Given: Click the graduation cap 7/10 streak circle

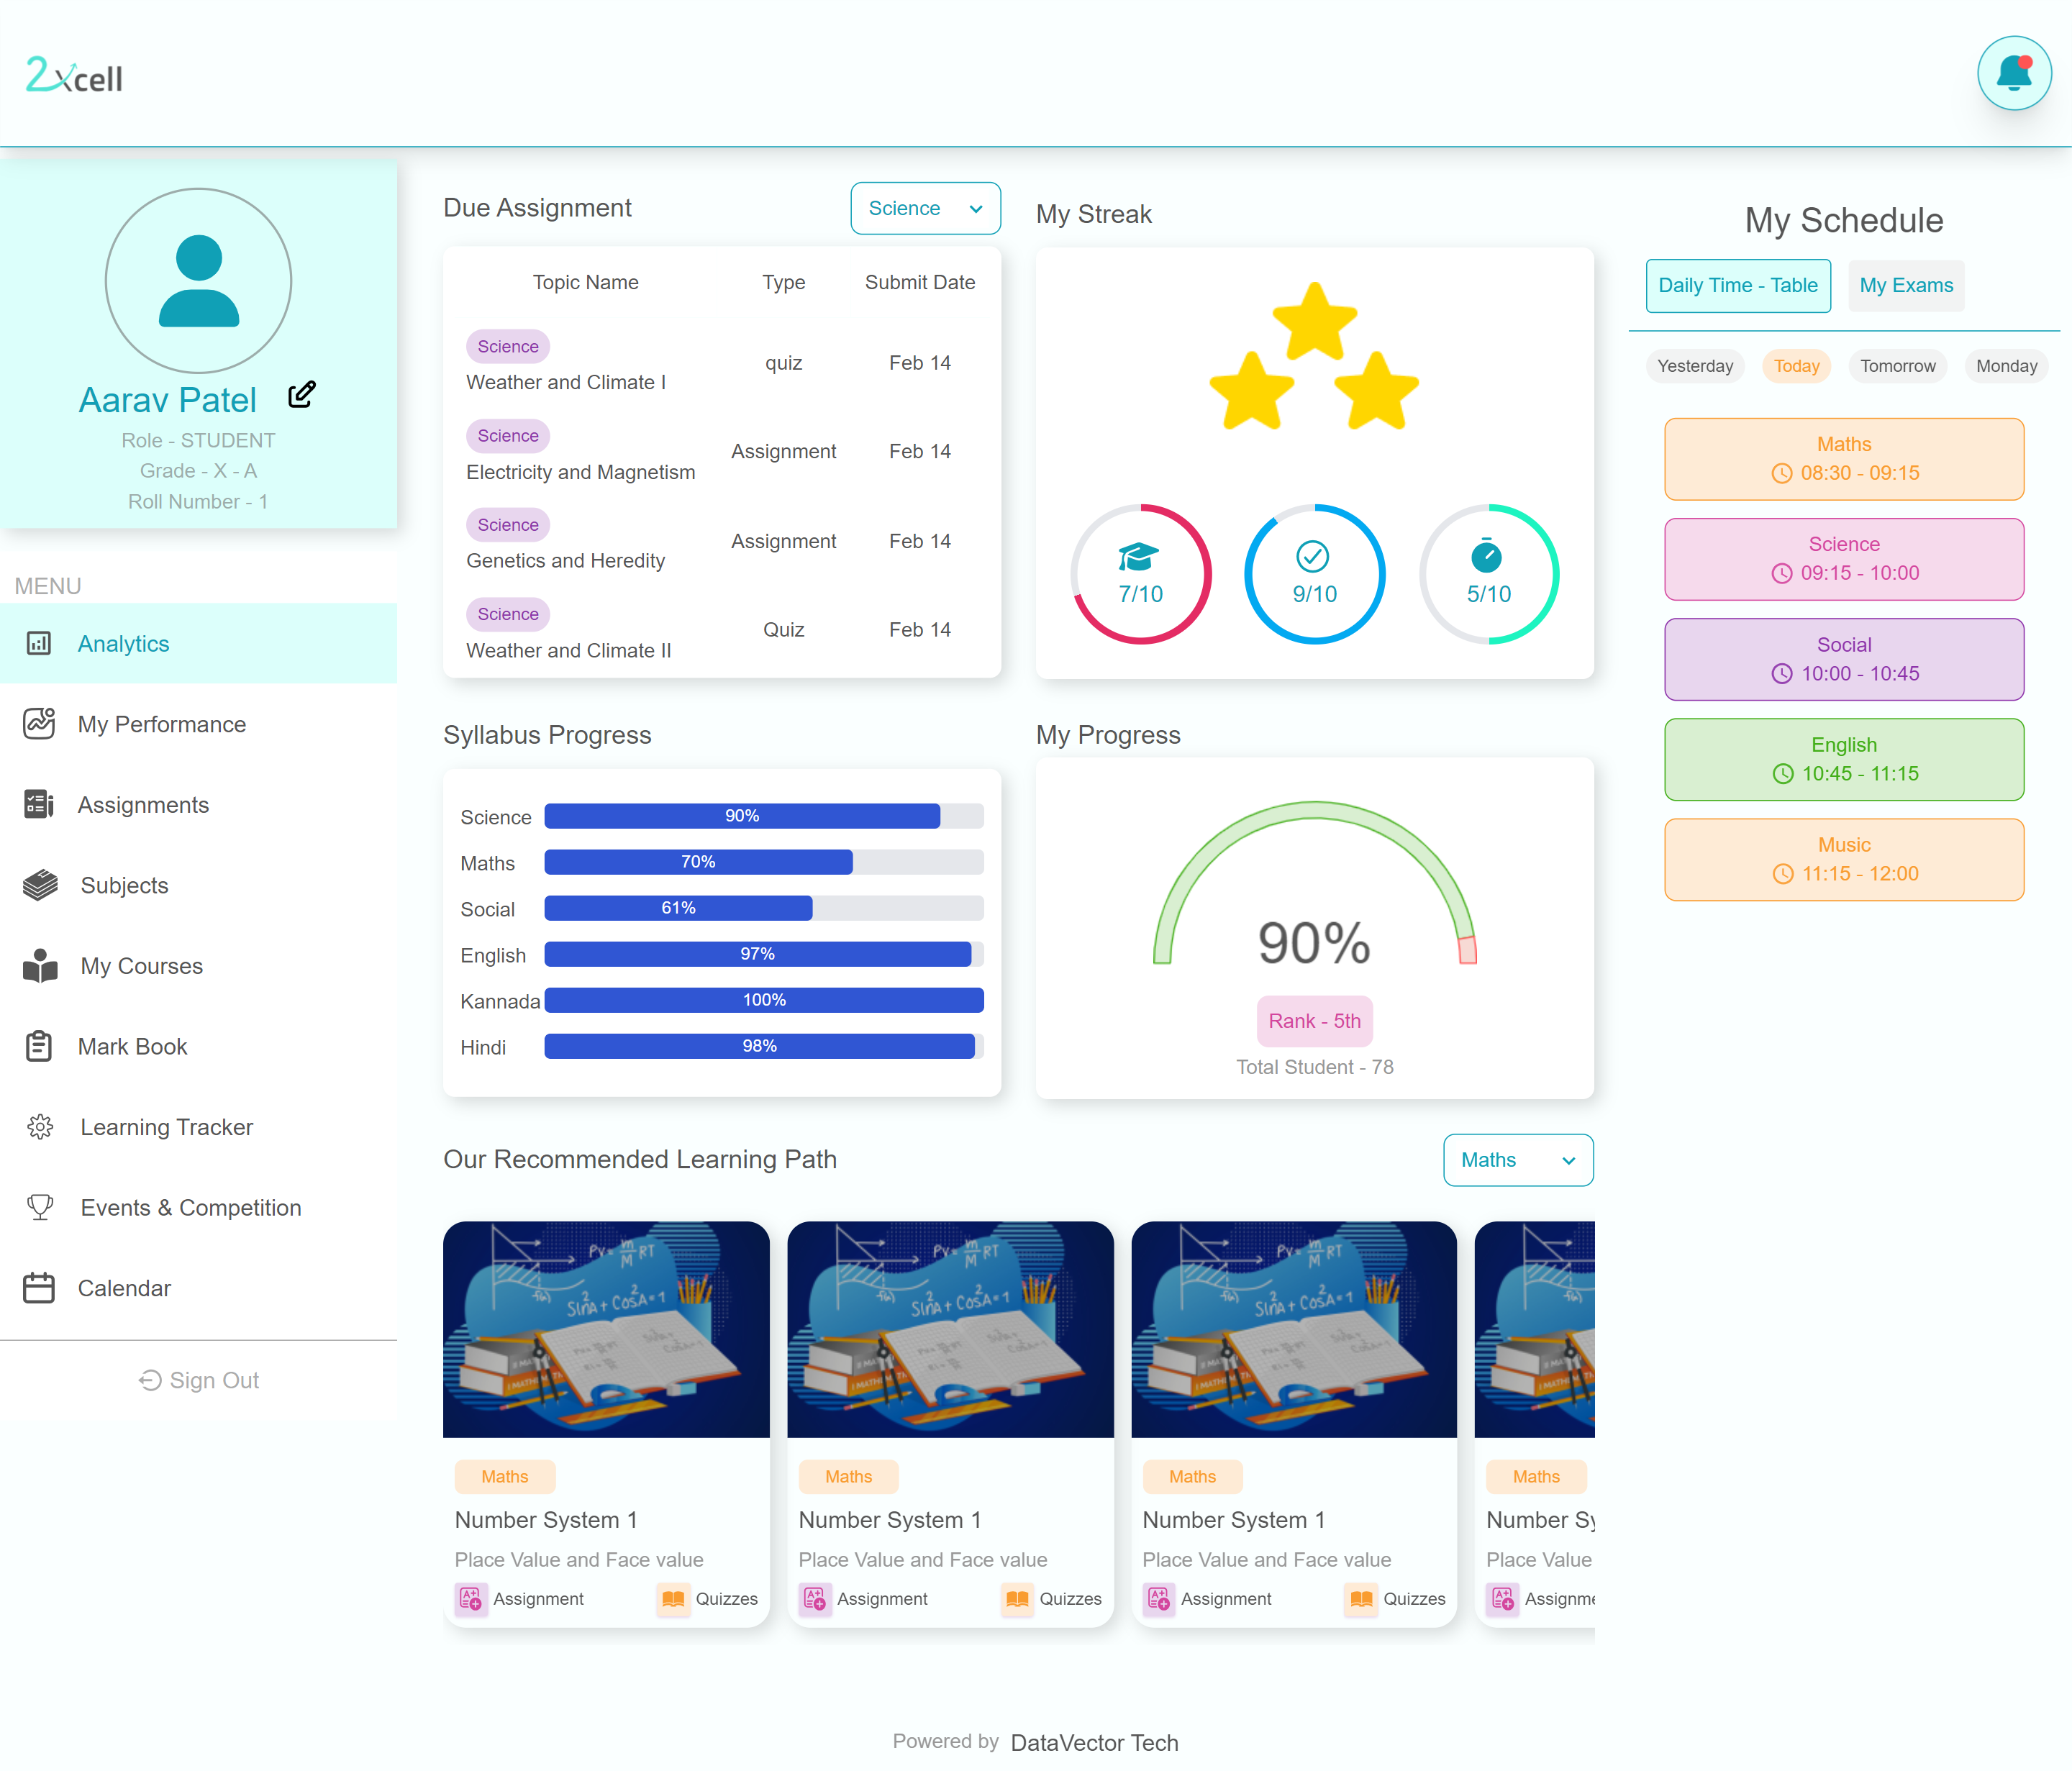Looking at the screenshot, I should coord(1140,574).
